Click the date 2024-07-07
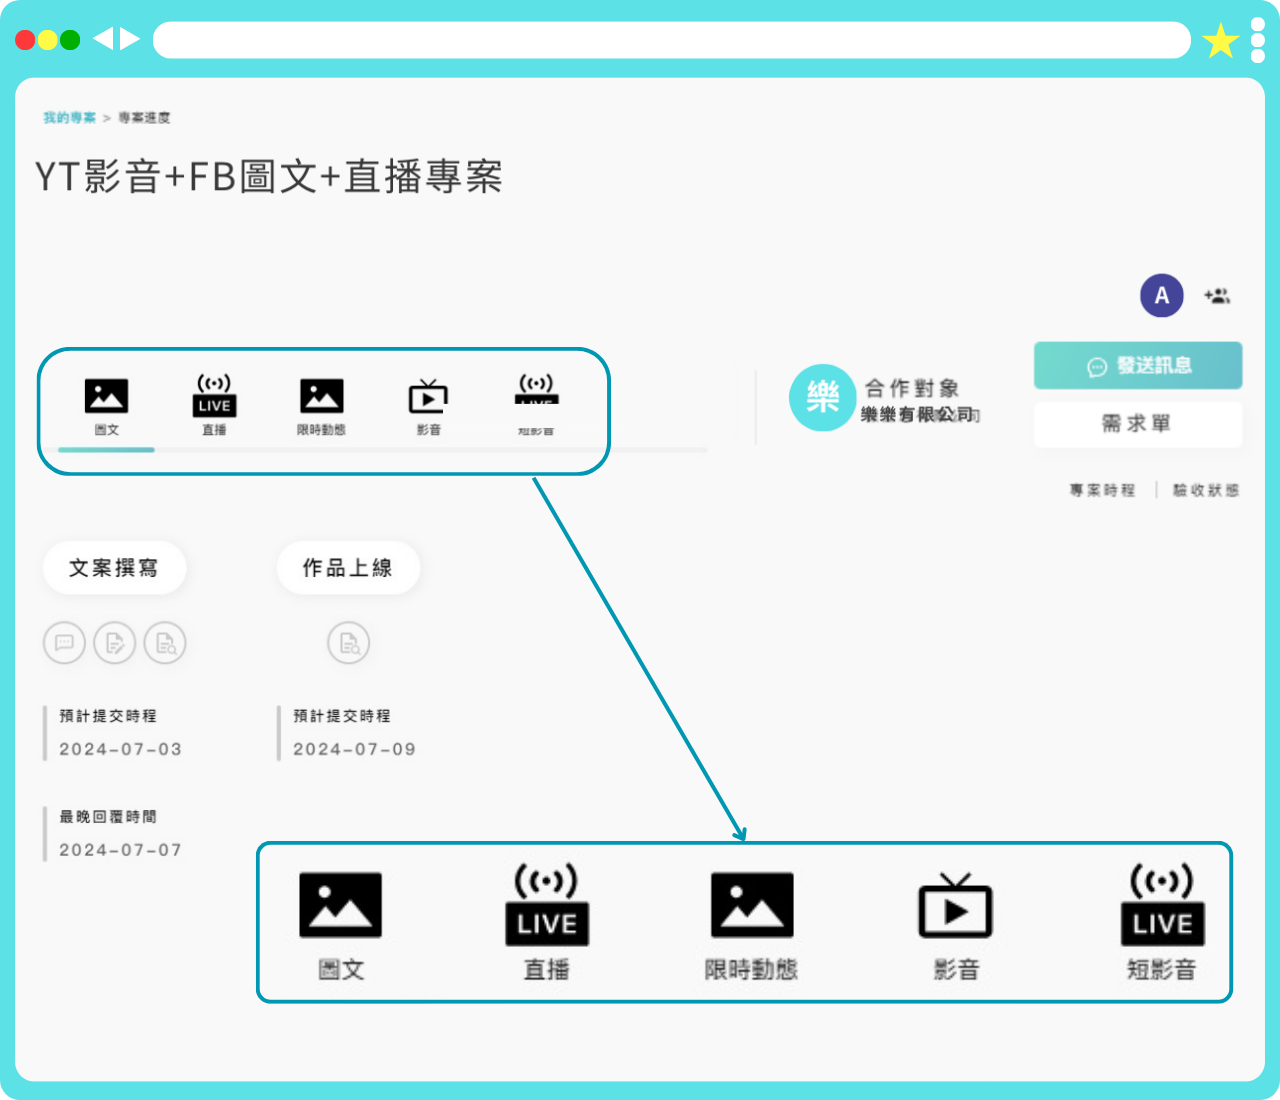Image resolution: width=1280 pixels, height=1100 pixels. [x=120, y=850]
